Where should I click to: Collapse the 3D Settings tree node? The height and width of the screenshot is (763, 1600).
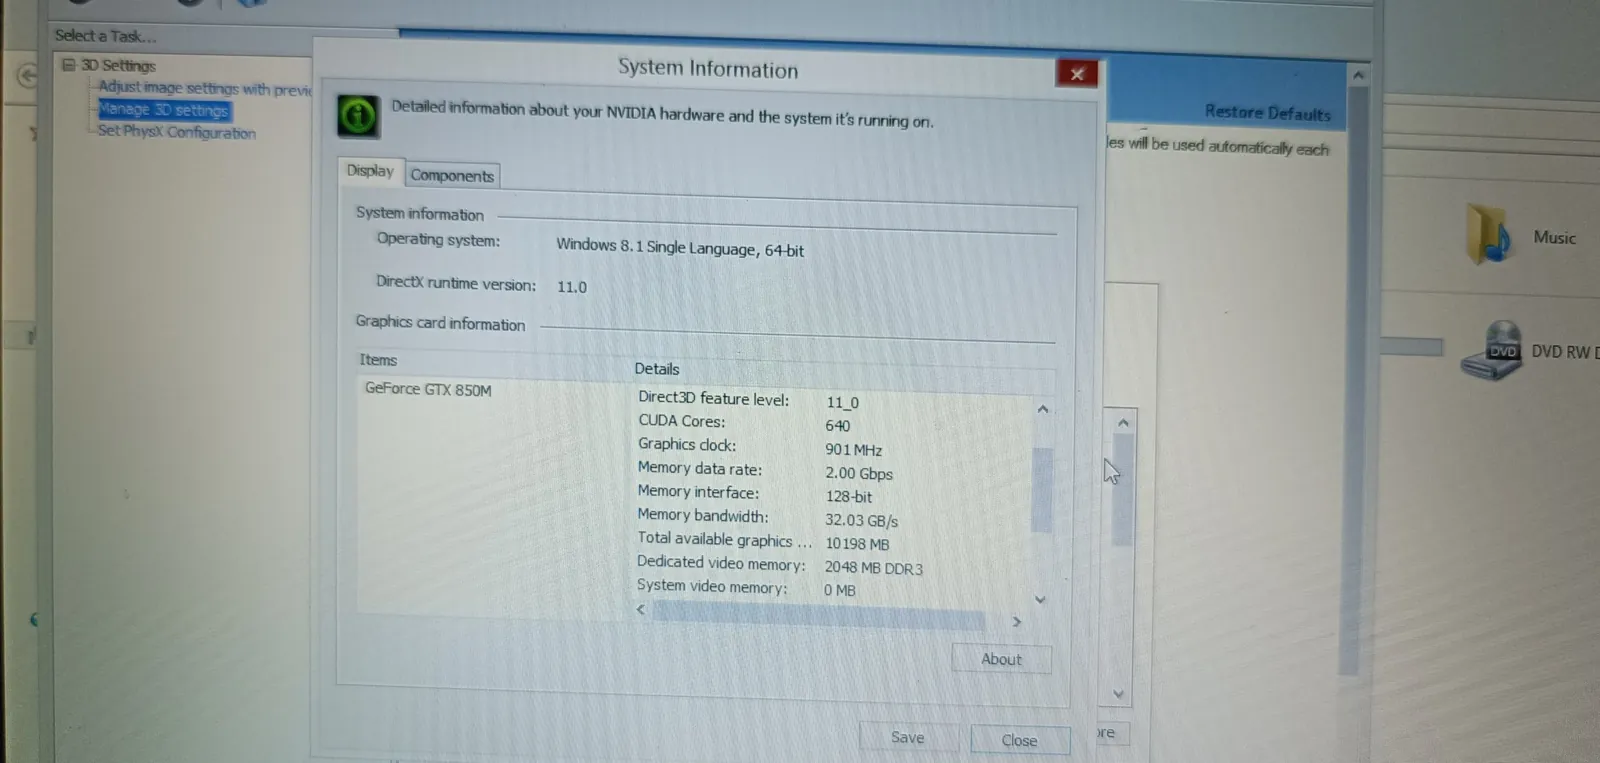click(68, 65)
